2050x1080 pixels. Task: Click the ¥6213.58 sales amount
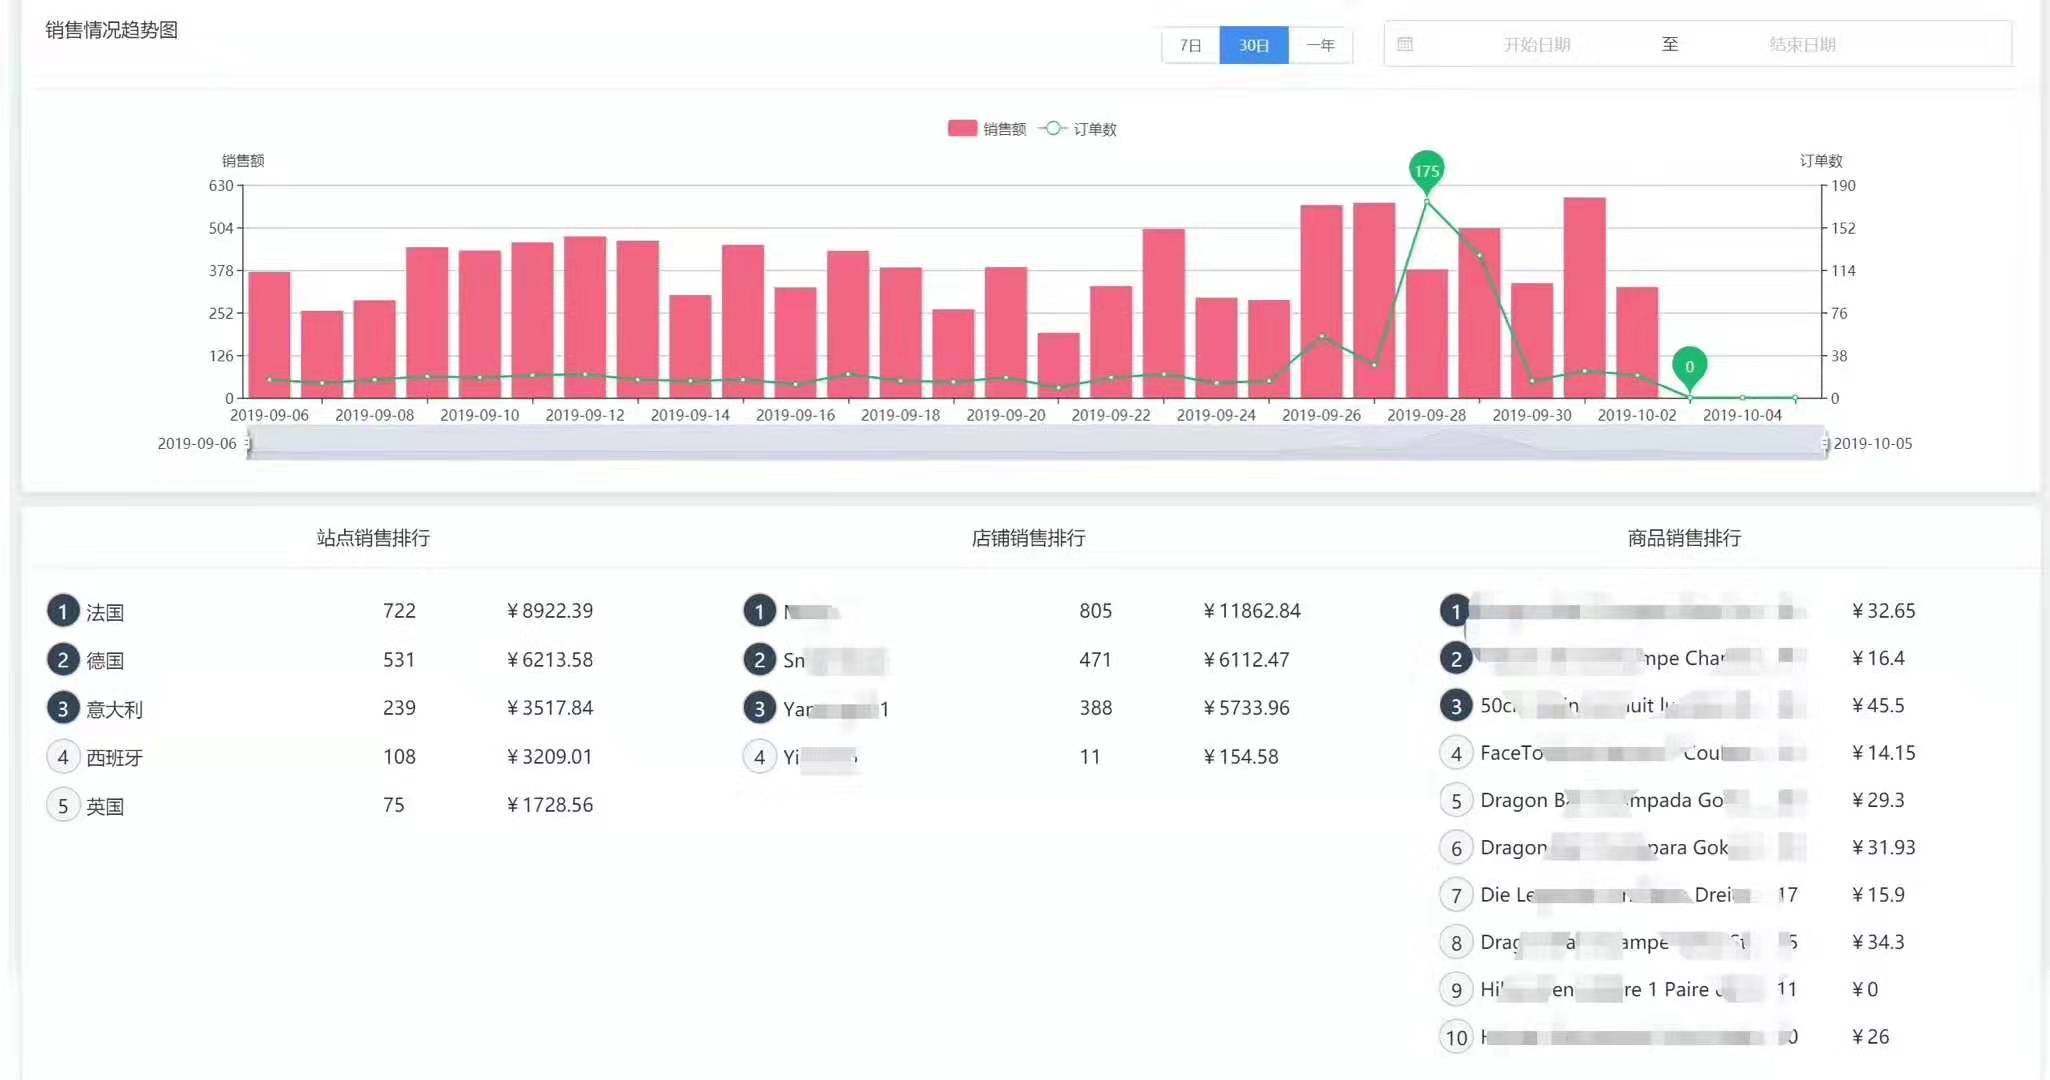[x=550, y=660]
